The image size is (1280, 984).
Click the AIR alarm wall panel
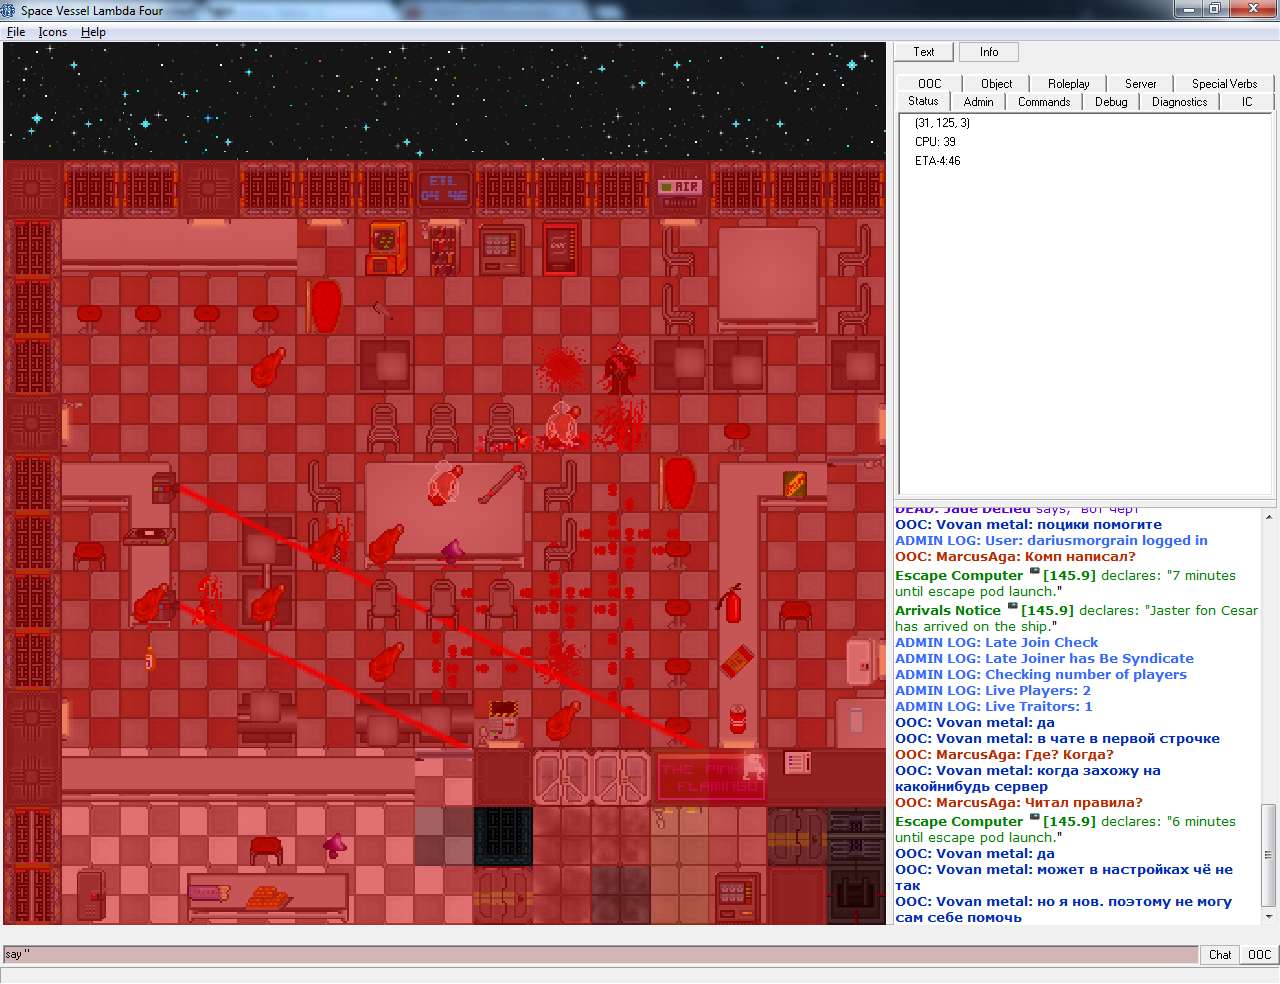679,188
